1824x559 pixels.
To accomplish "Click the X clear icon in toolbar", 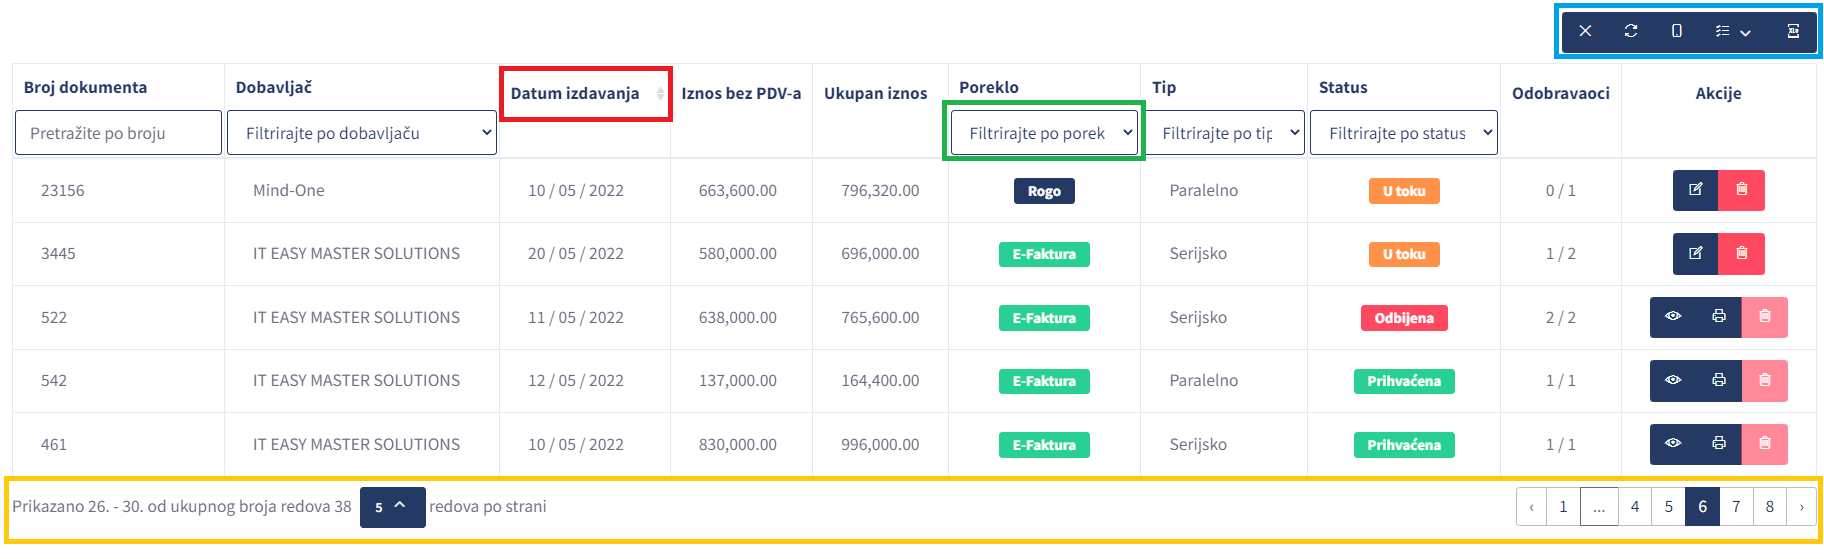I will 1585,31.
